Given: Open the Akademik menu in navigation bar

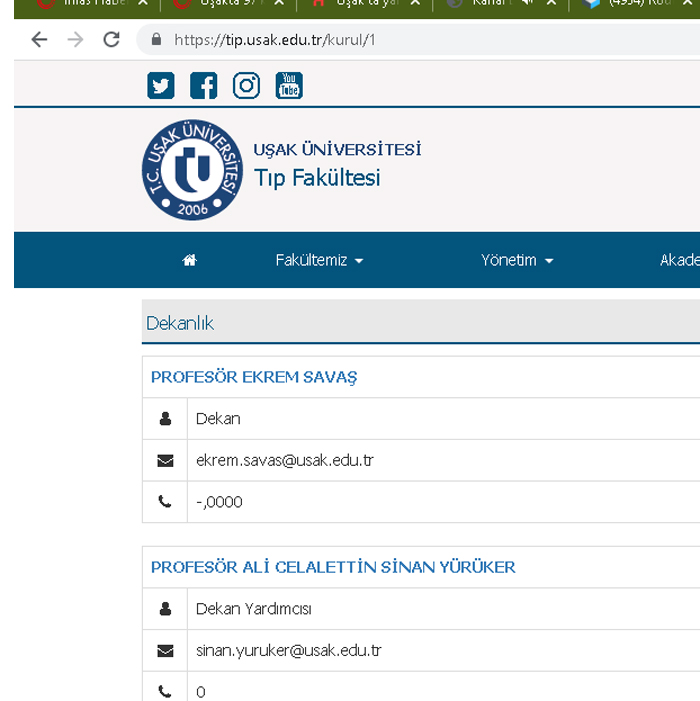Looking at the screenshot, I should [680, 260].
